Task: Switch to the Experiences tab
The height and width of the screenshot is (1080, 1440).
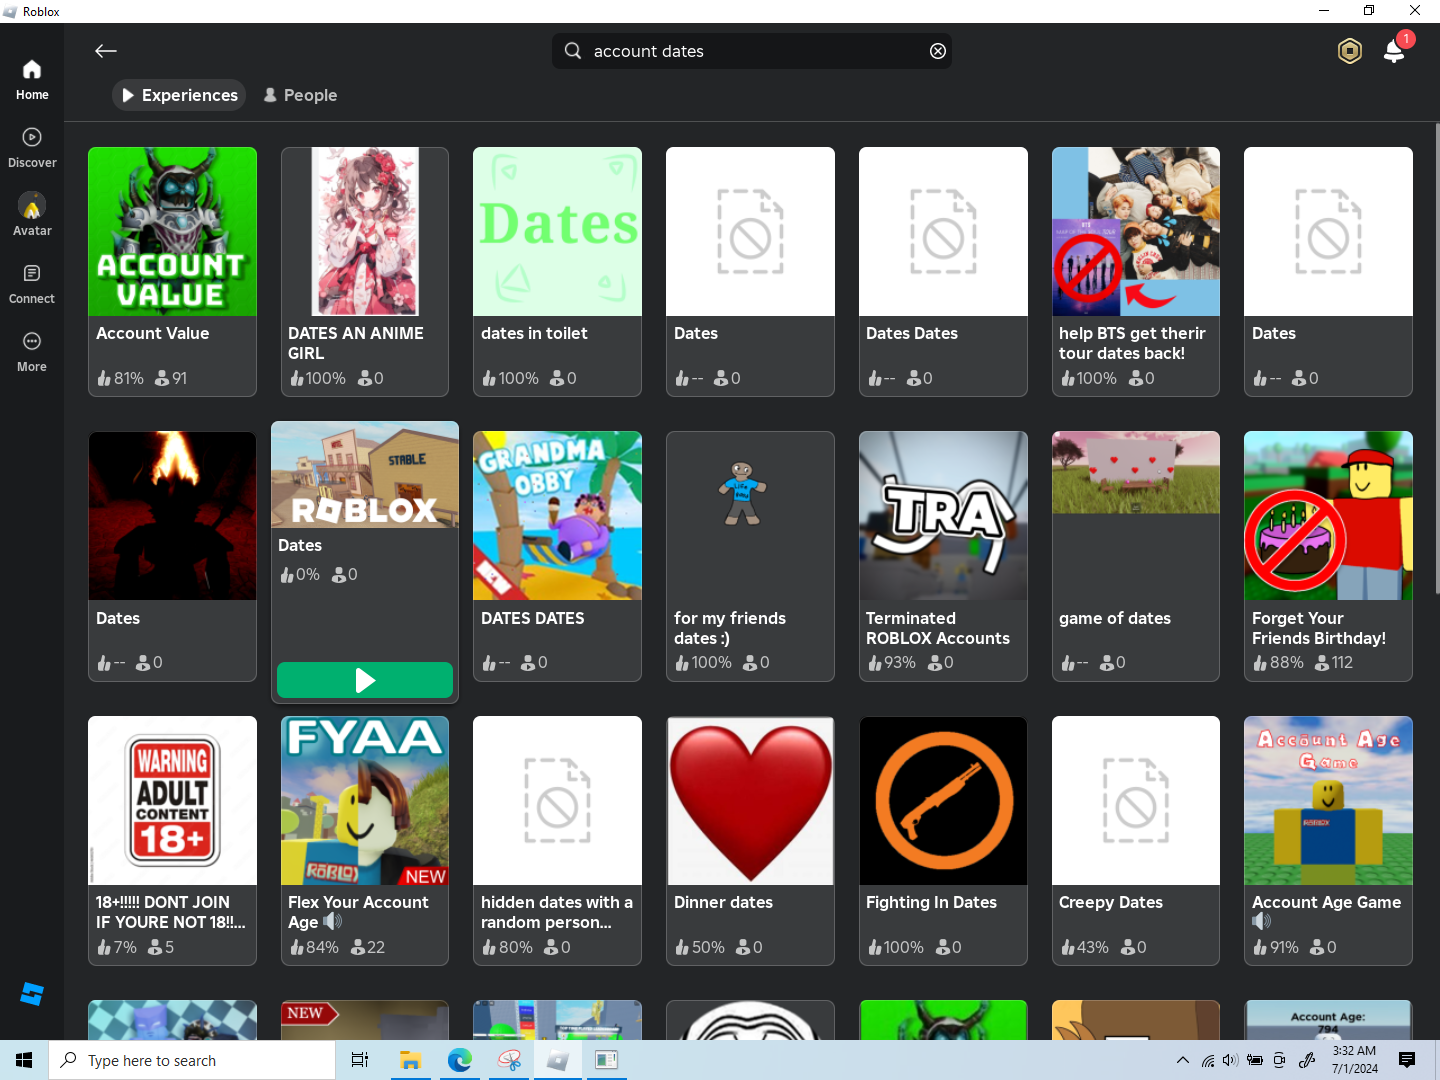Action: [x=179, y=95]
